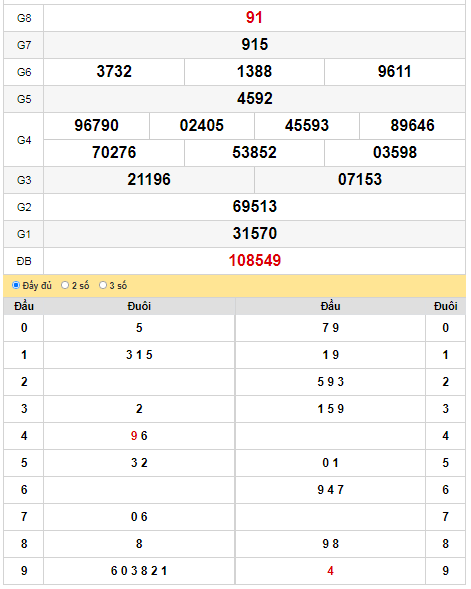Image resolution: width=471 pixels, height=589 pixels.
Task: Click G6 number 1388
Action: coord(254,72)
